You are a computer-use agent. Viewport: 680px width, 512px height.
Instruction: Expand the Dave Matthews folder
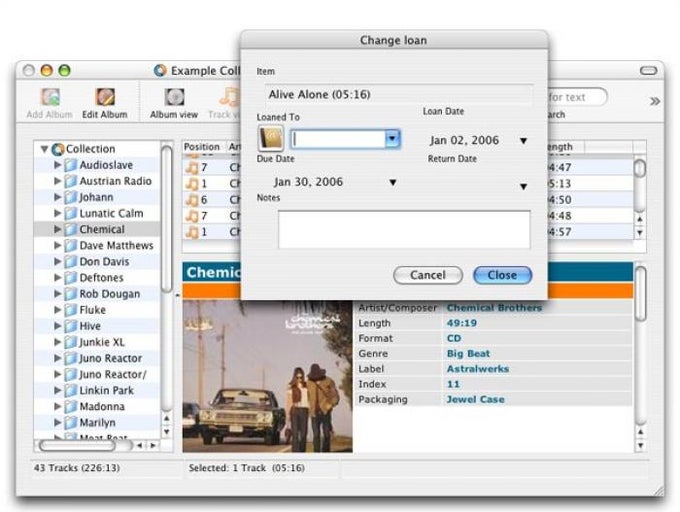(57, 245)
